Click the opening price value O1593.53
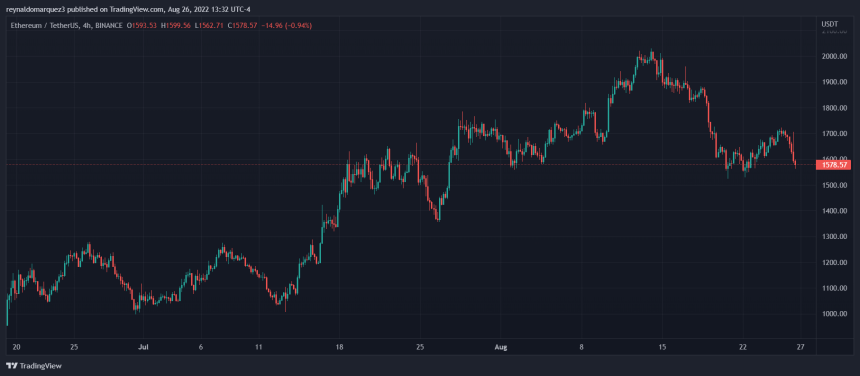The height and width of the screenshot is (376, 860). click(142, 25)
